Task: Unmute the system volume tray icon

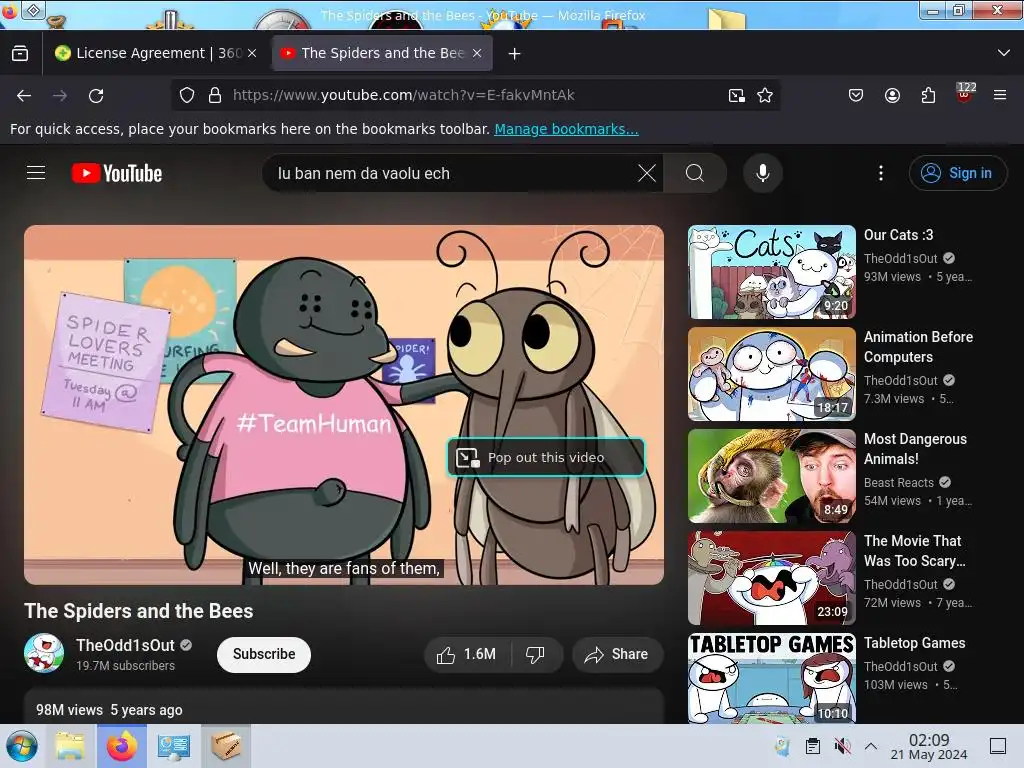Action: pyautogui.click(x=842, y=746)
